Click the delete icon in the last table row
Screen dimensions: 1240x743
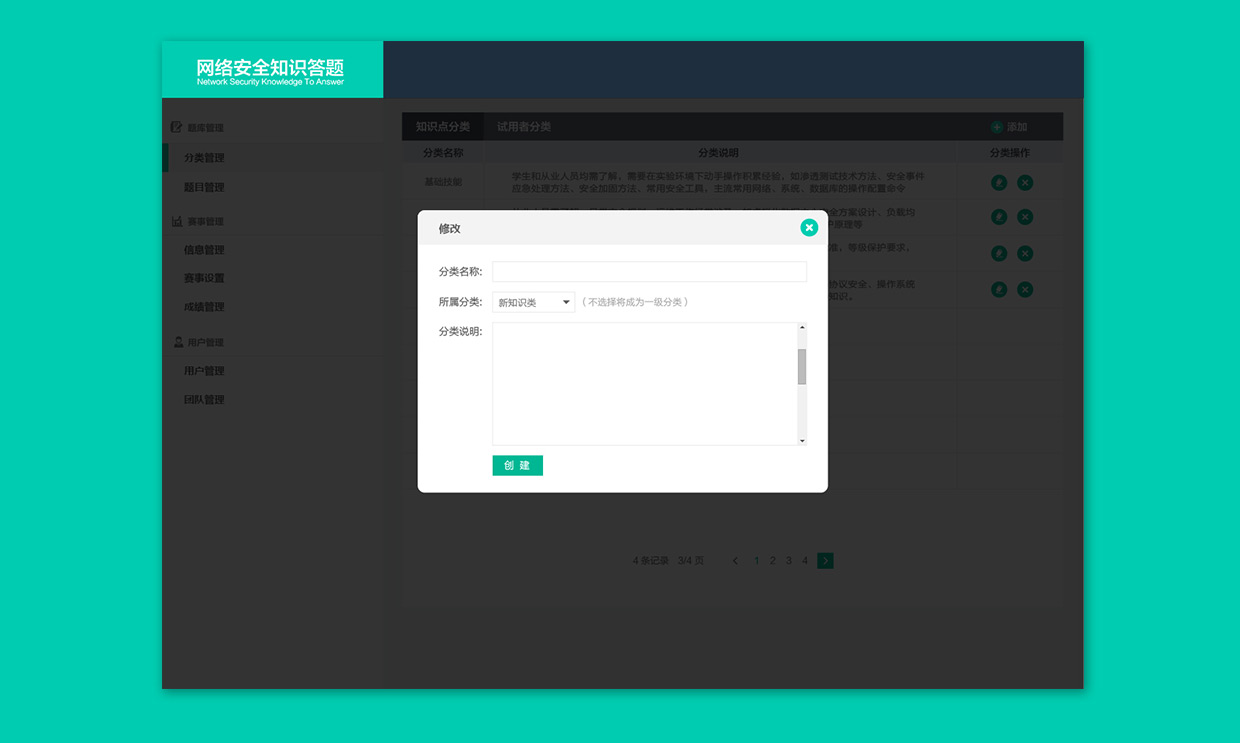click(1025, 290)
